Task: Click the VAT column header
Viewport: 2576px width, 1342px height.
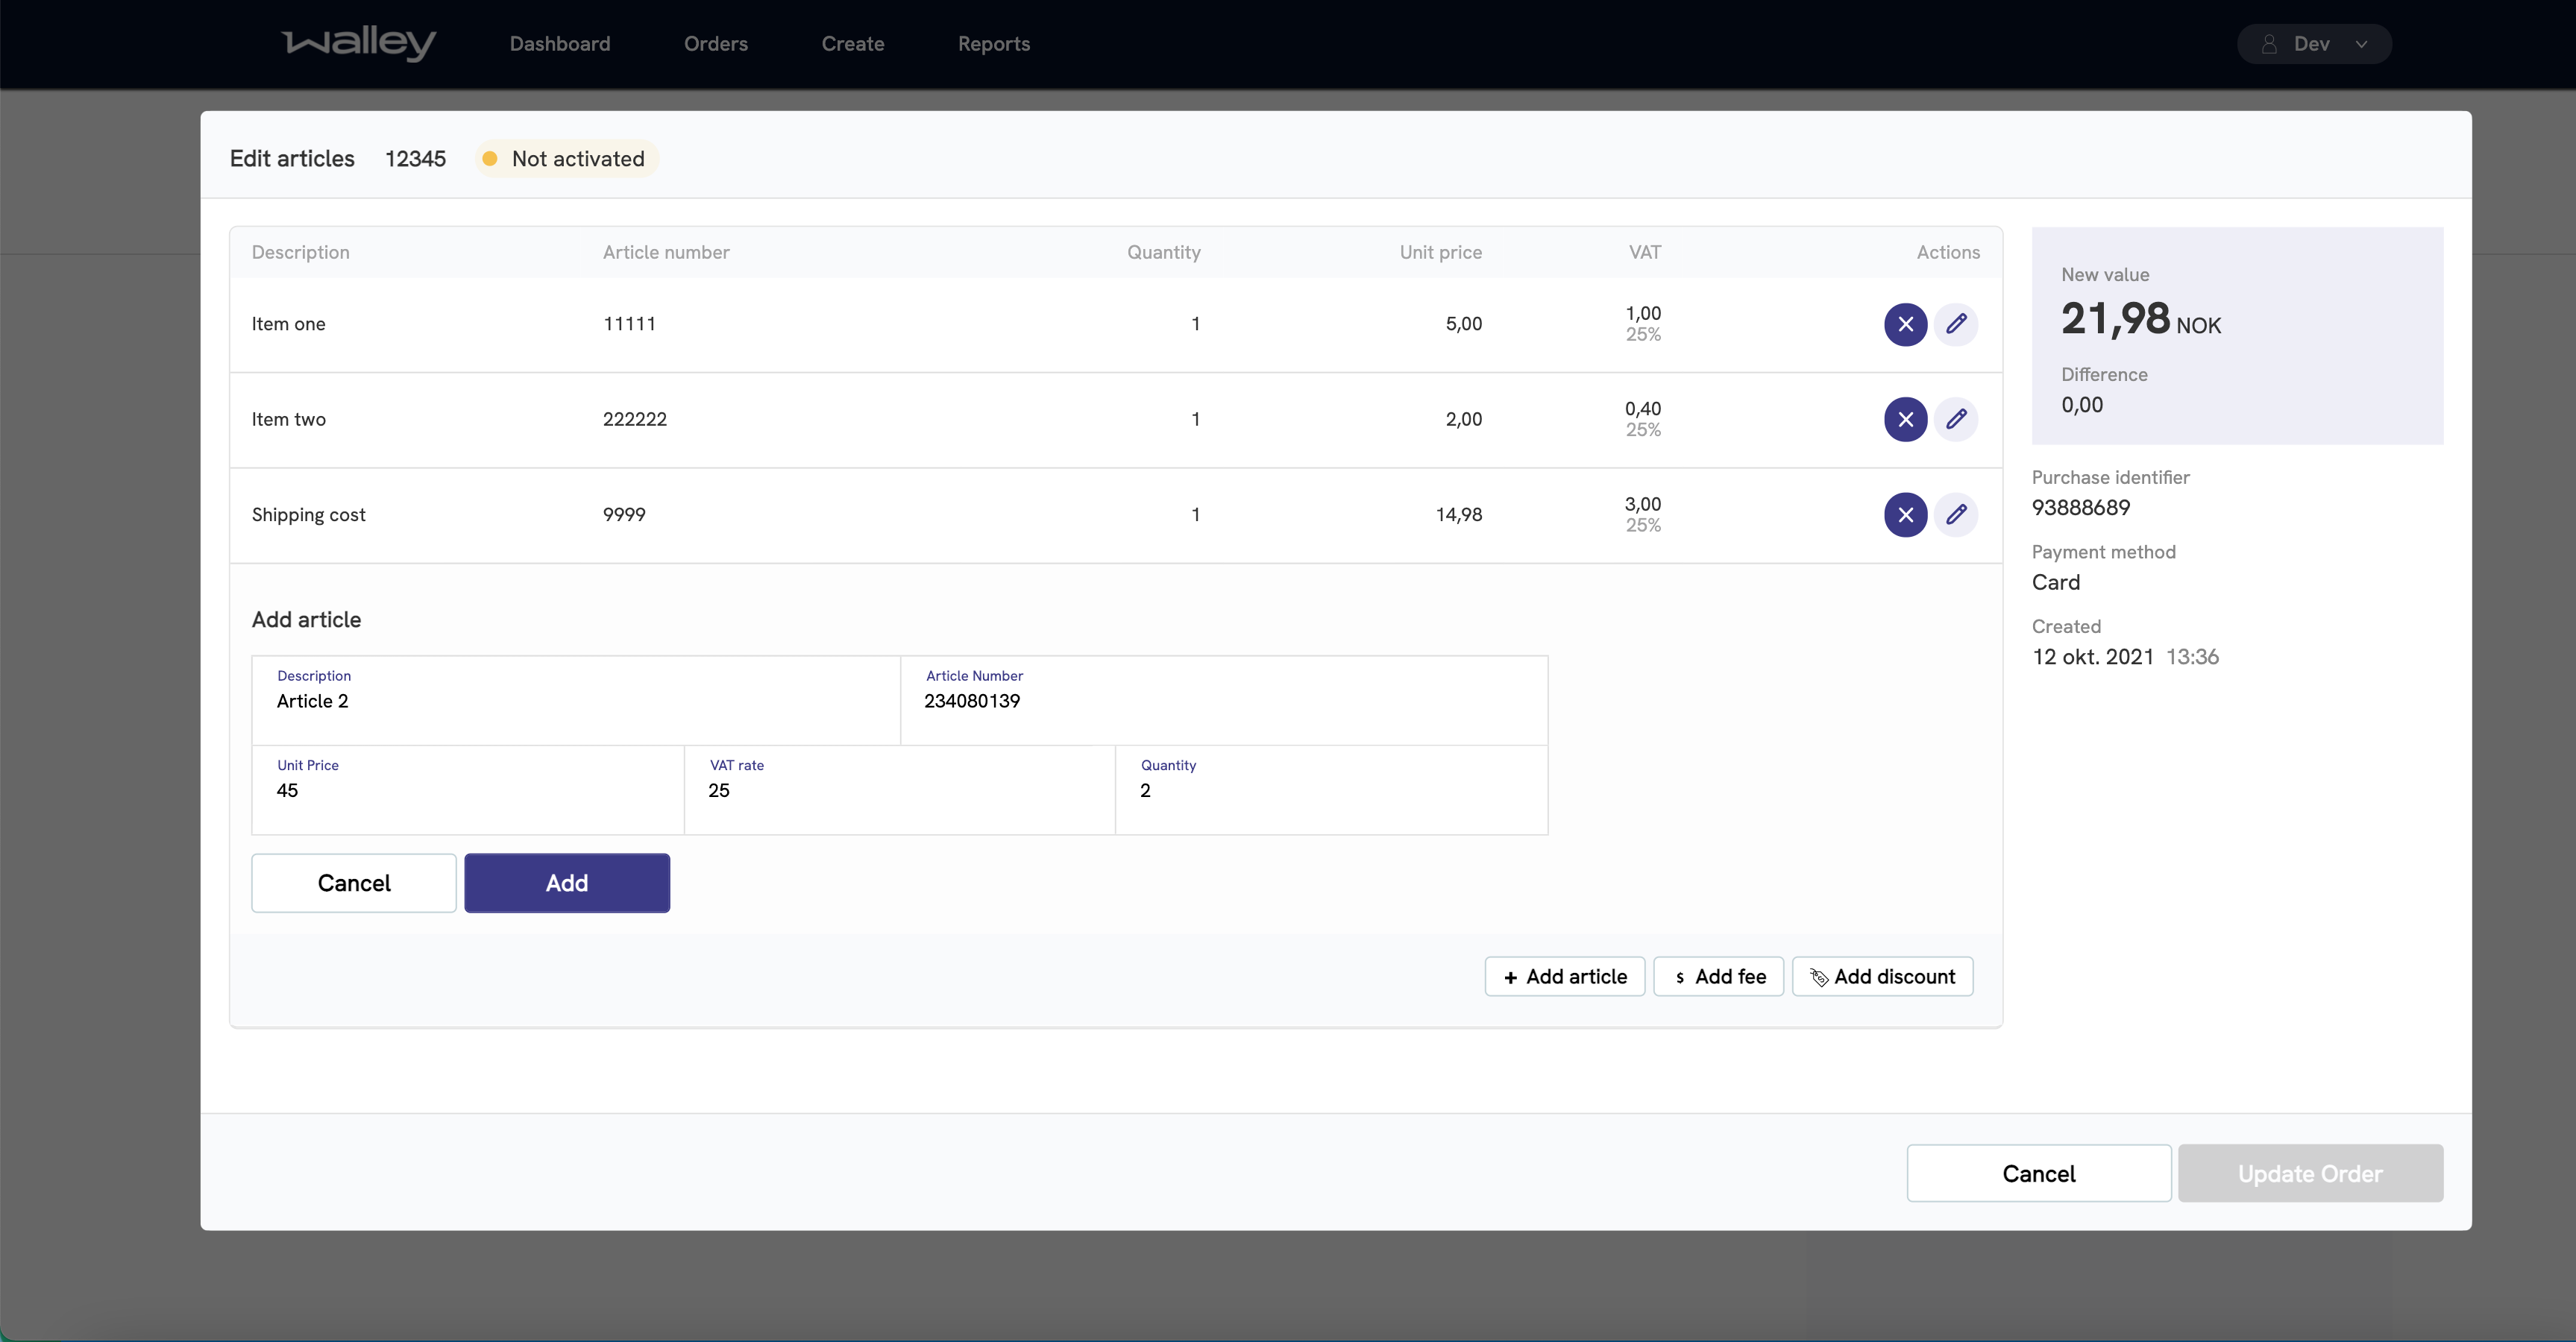Action: click(1645, 252)
